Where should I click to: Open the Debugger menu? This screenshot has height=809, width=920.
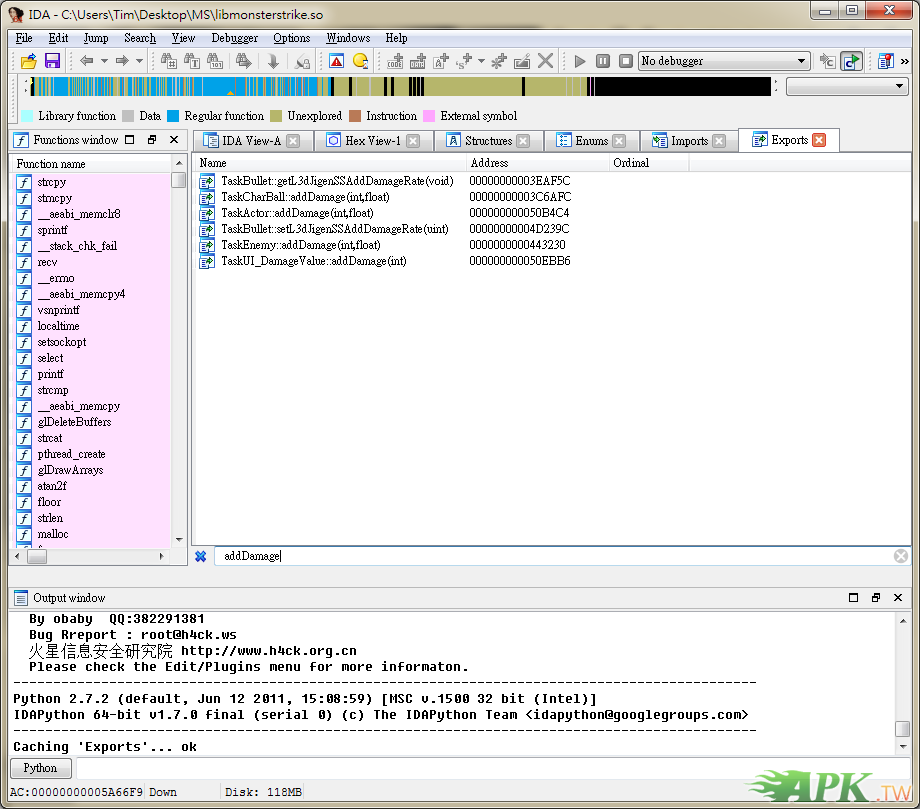[234, 38]
